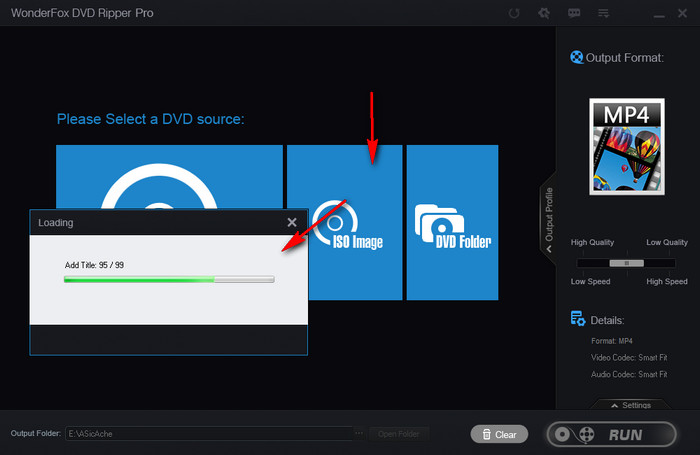Image resolution: width=700 pixels, height=455 pixels.
Task: Close the Loading dialog
Action: click(292, 222)
